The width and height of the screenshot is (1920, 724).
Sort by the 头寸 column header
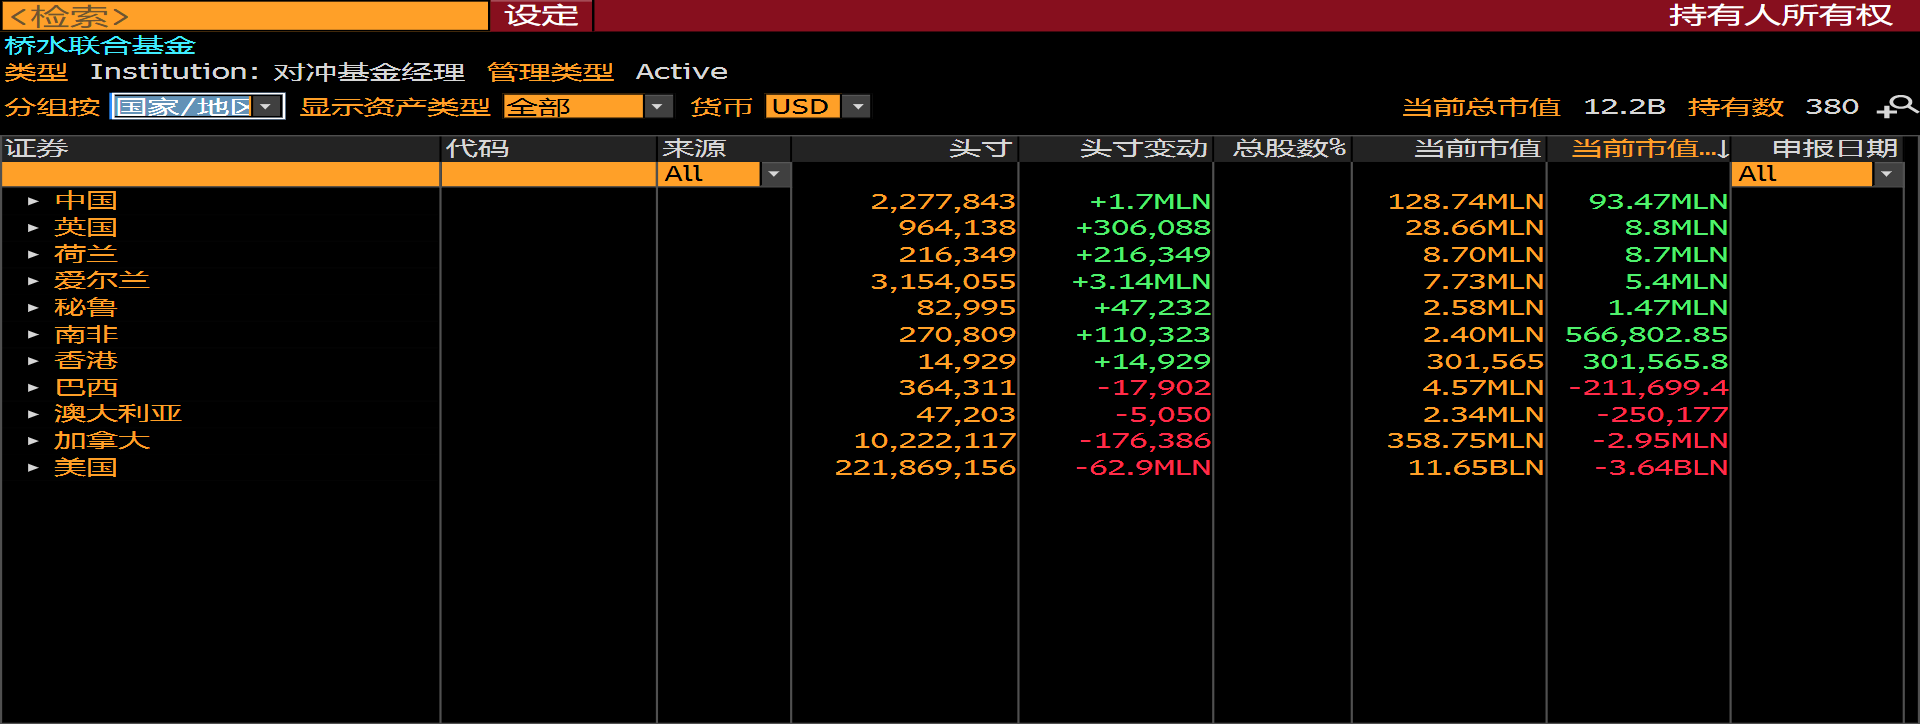click(904, 148)
